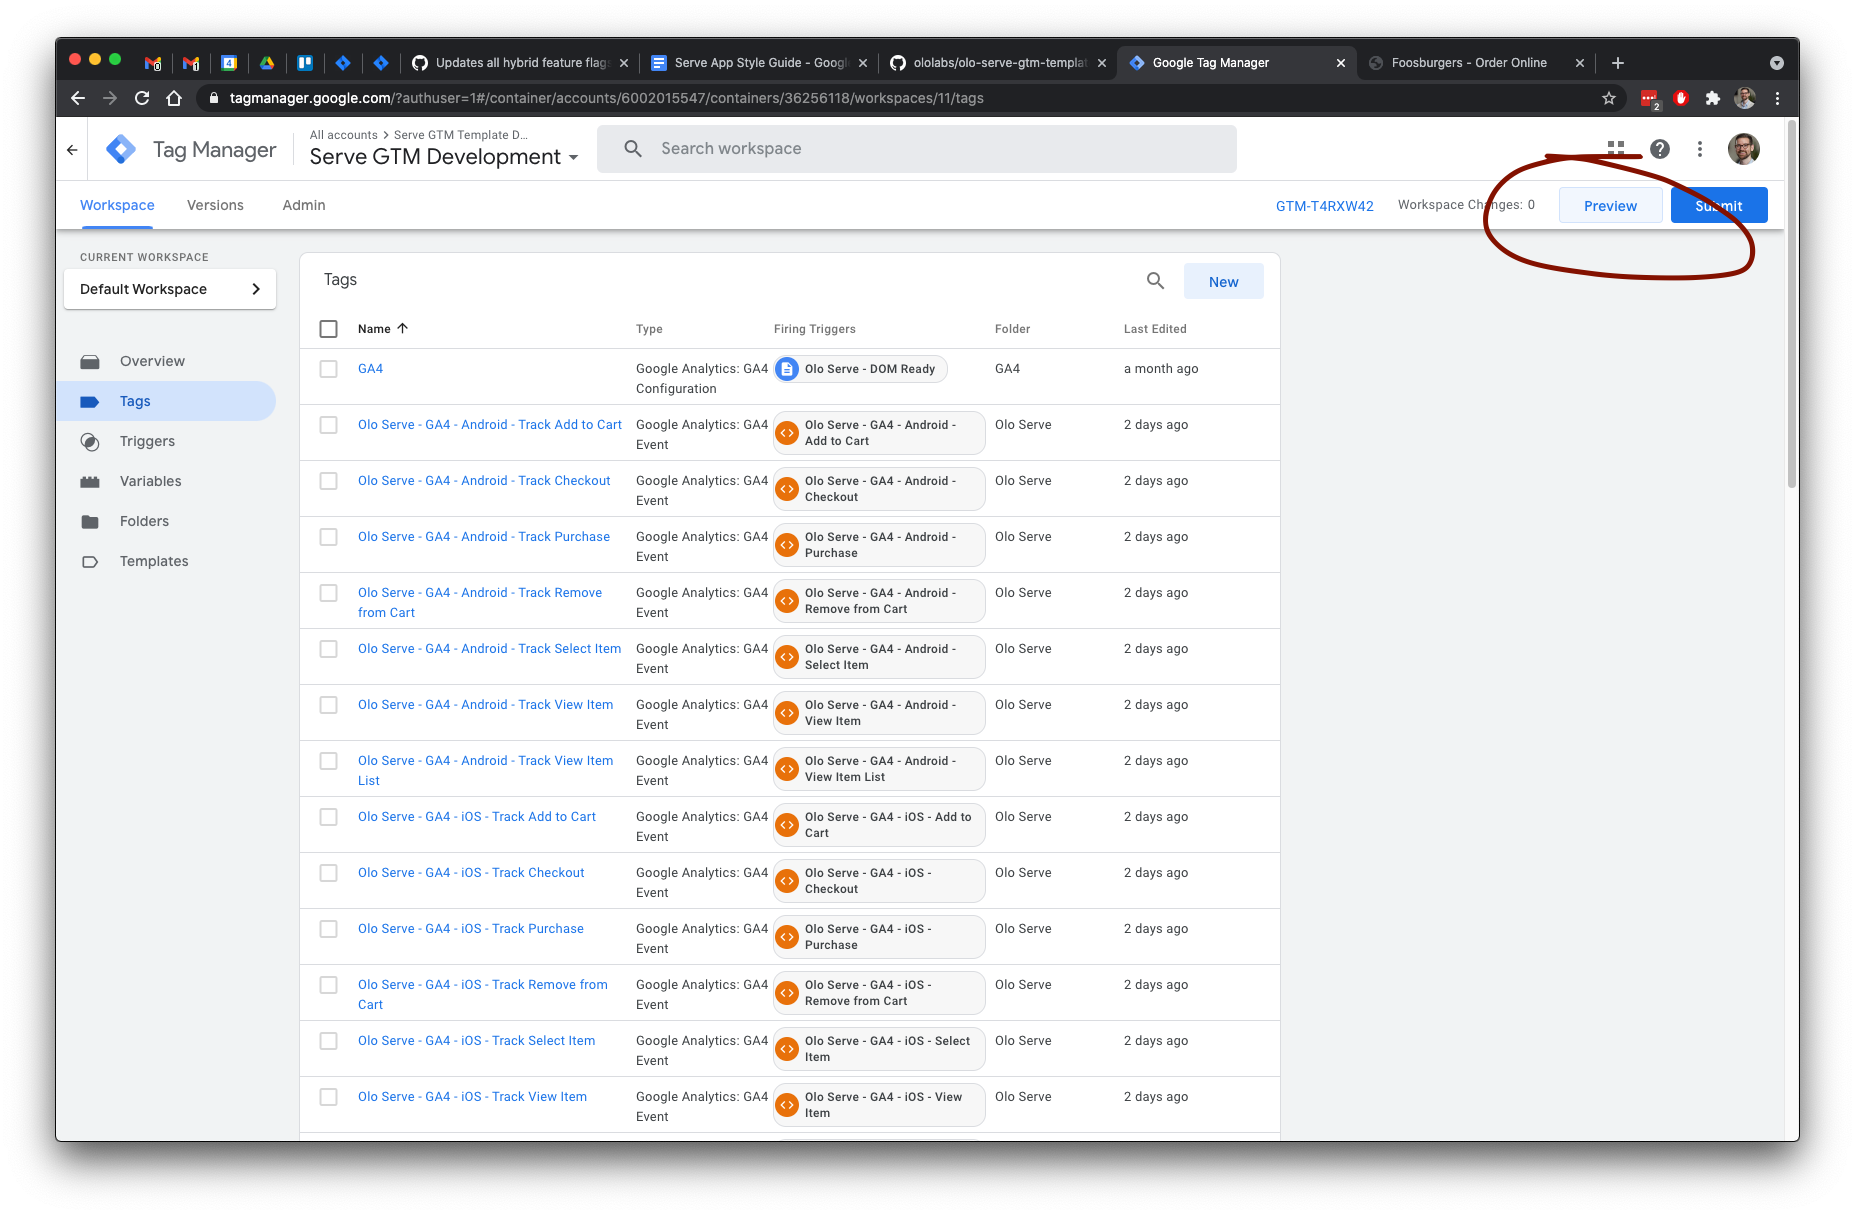Open a new browser tab

click(x=1618, y=63)
